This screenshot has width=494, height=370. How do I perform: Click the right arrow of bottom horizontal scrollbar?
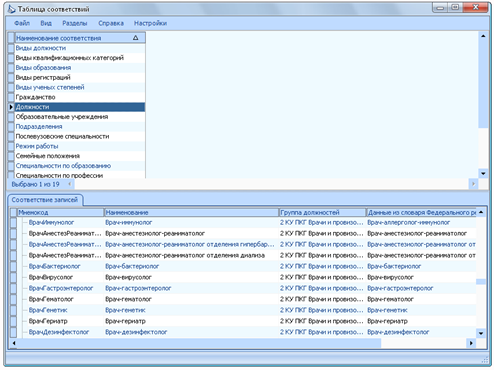tap(471, 343)
